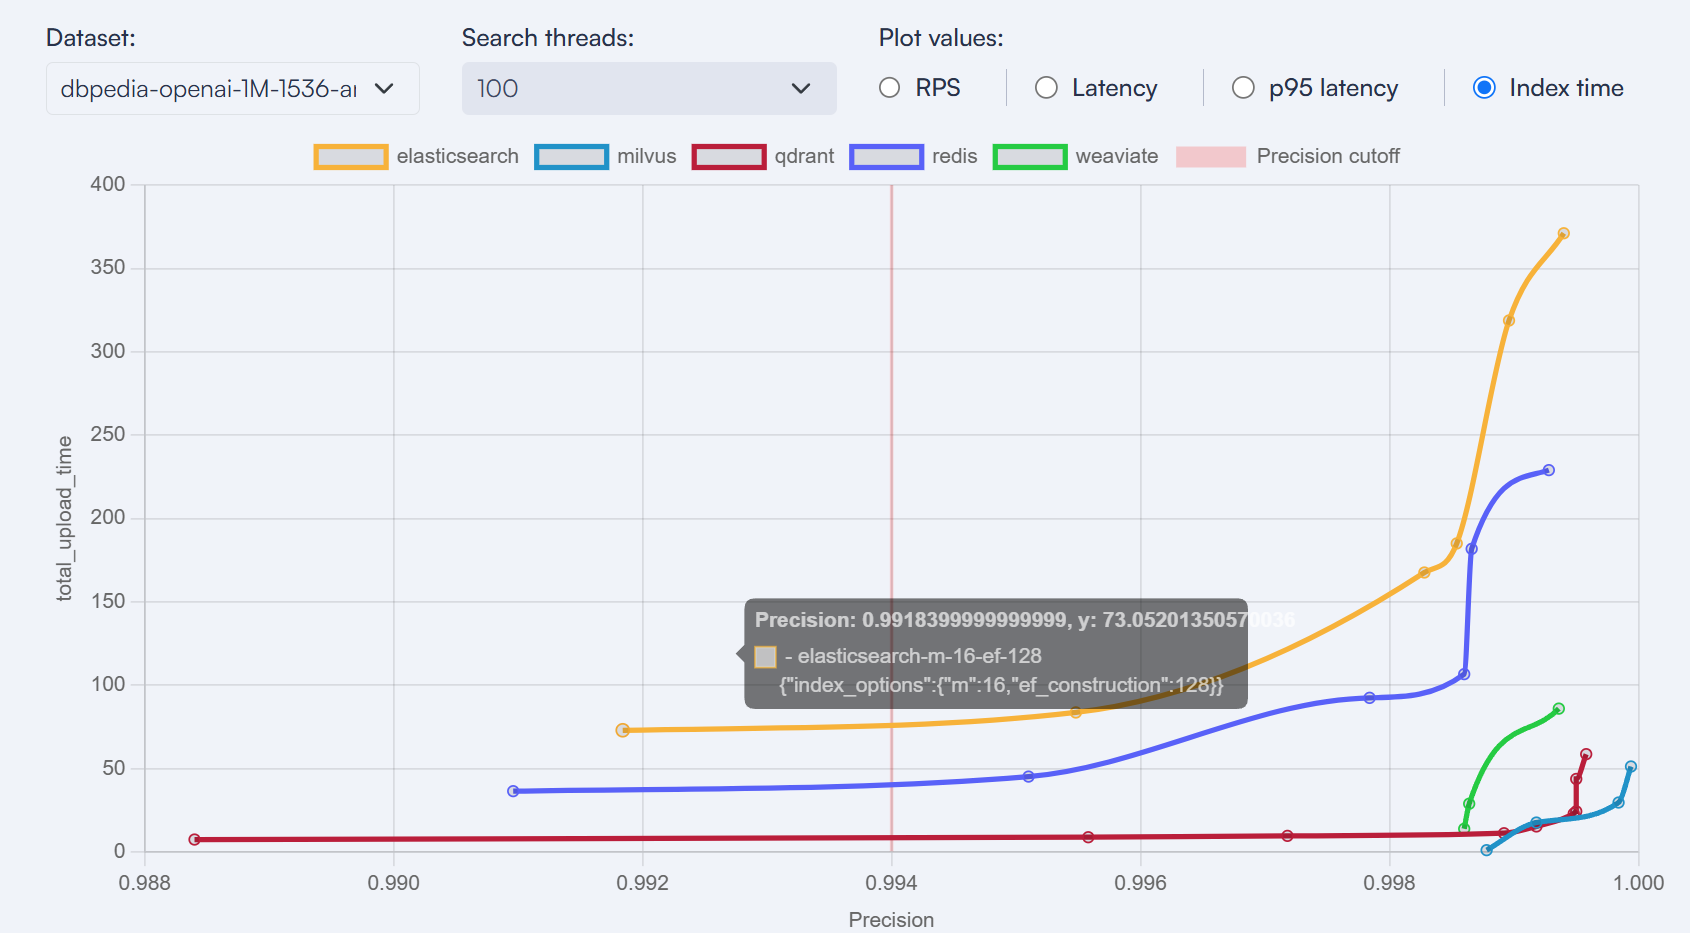Click the RPS label text
Screen dimensions: 1690x933
click(x=938, y=88)
